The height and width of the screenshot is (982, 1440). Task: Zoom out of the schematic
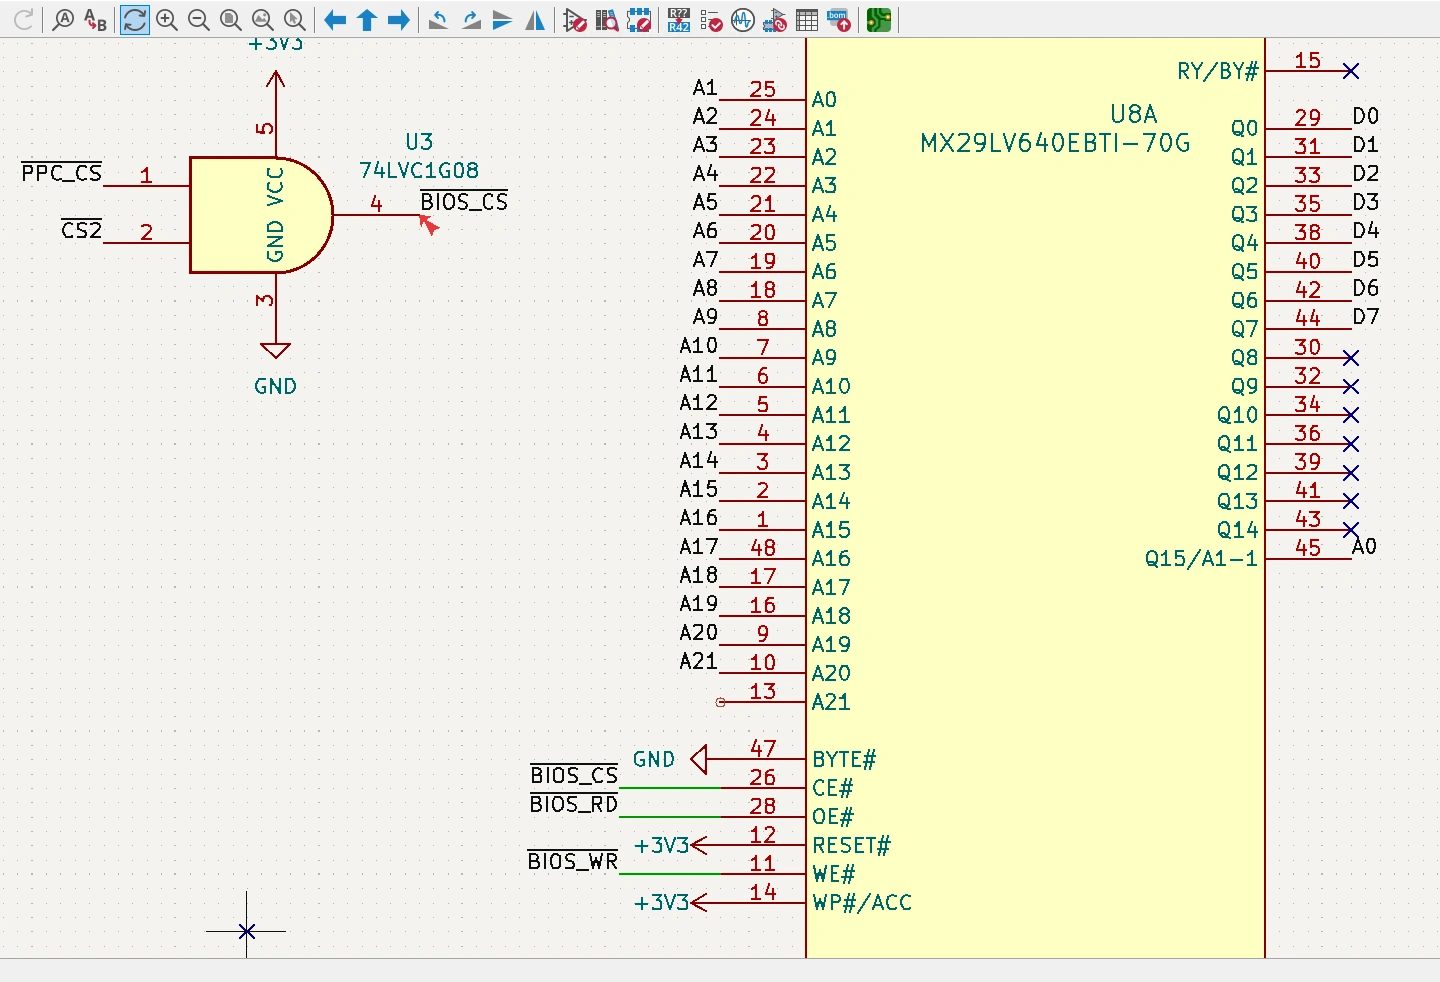coord(199,20)
